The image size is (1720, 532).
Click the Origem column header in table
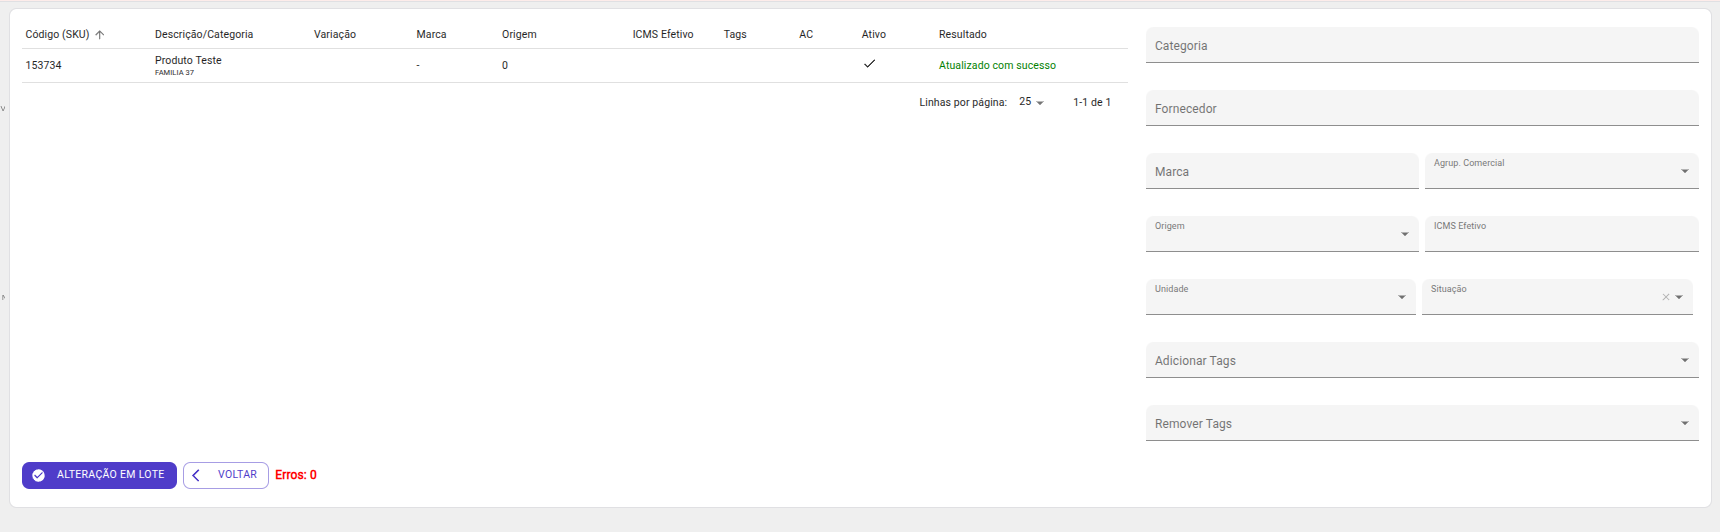point(519,35)
